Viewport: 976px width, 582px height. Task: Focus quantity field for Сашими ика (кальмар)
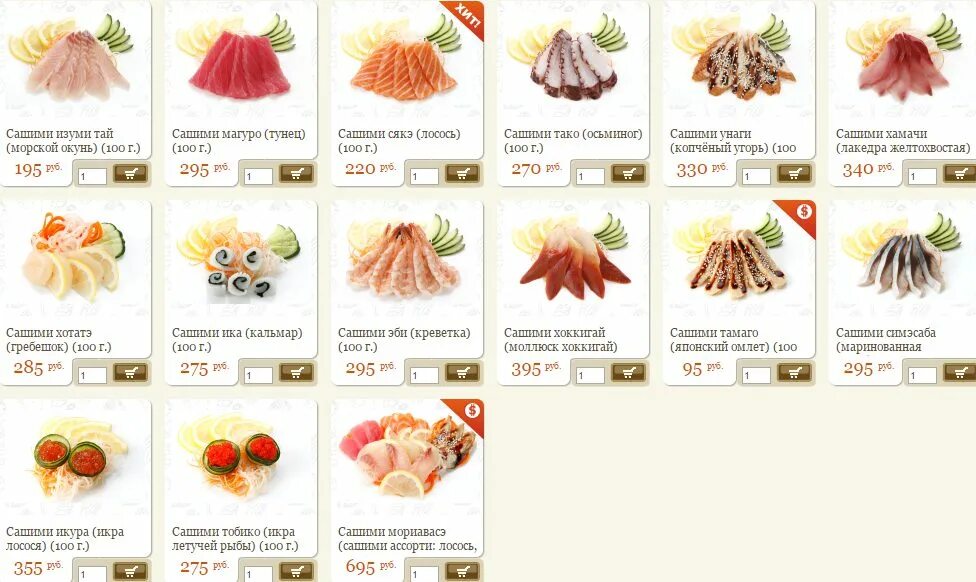tap(258, 375)
